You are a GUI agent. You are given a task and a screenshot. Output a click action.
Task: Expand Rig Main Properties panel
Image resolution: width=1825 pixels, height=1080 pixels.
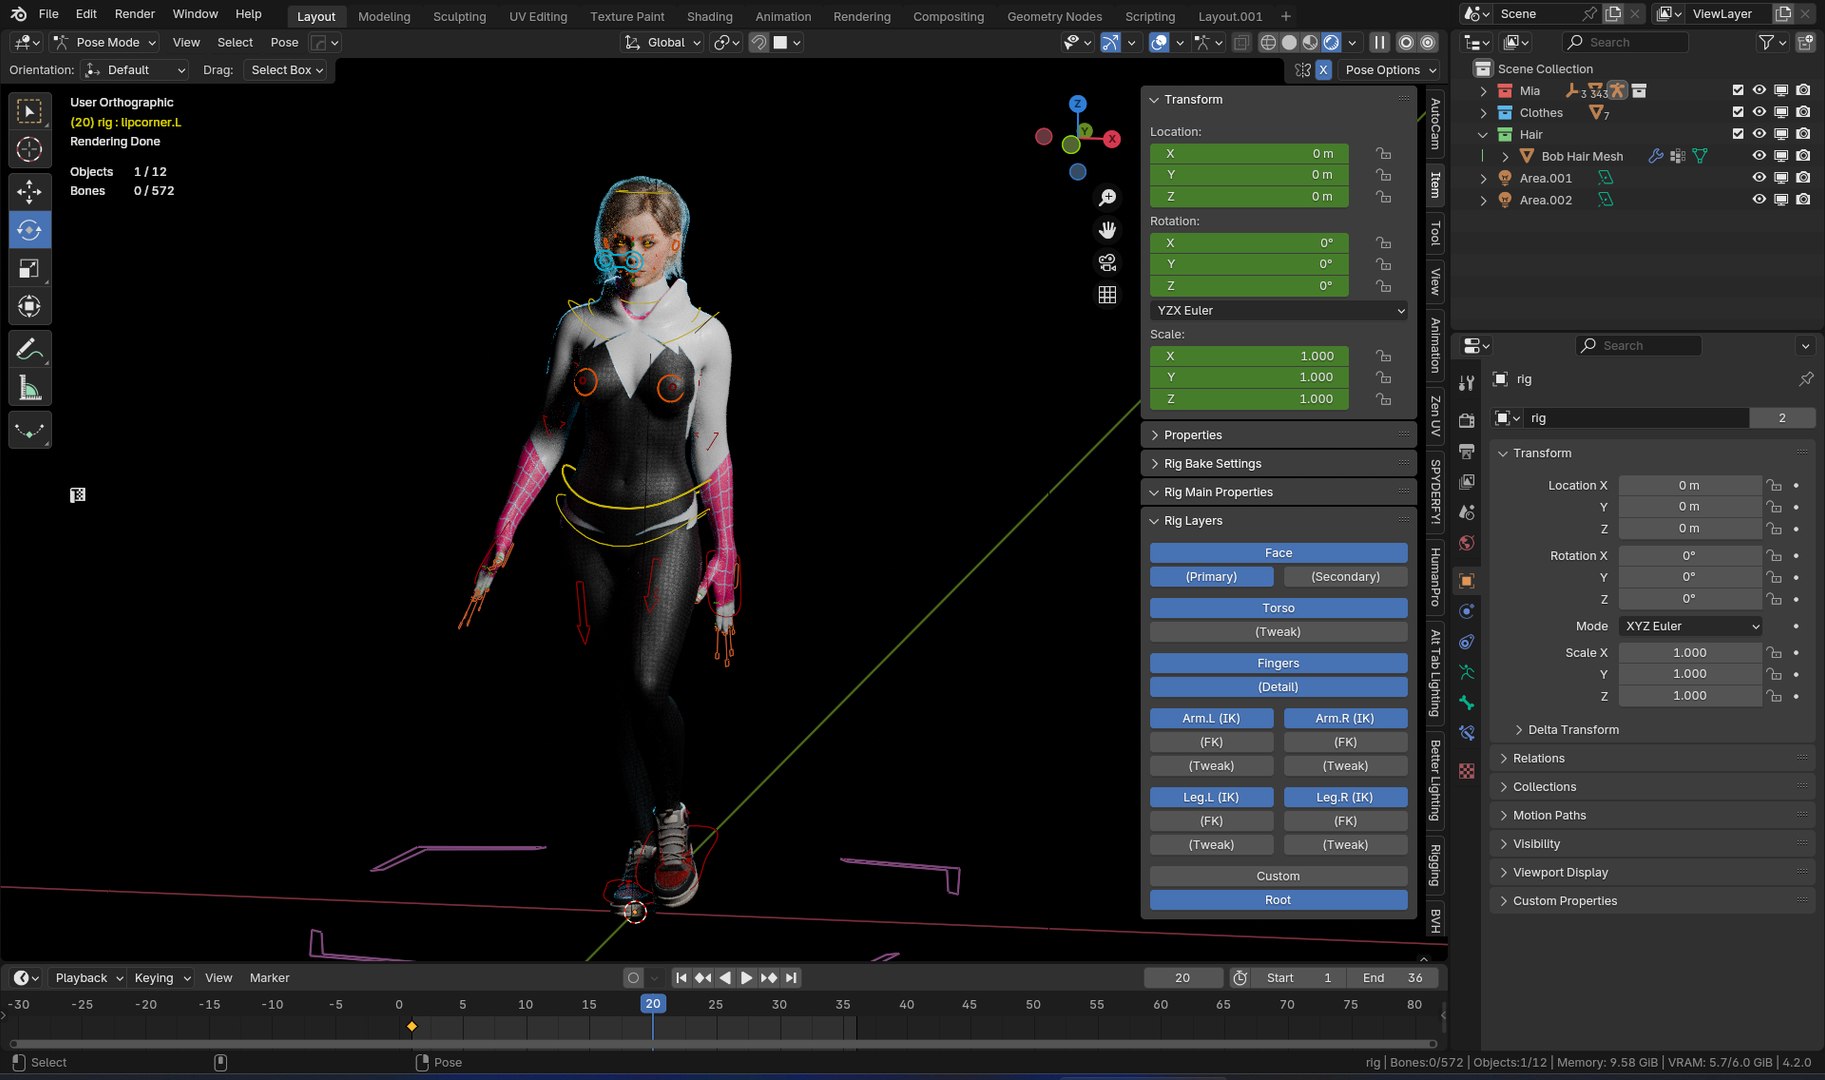(1278, 492)
